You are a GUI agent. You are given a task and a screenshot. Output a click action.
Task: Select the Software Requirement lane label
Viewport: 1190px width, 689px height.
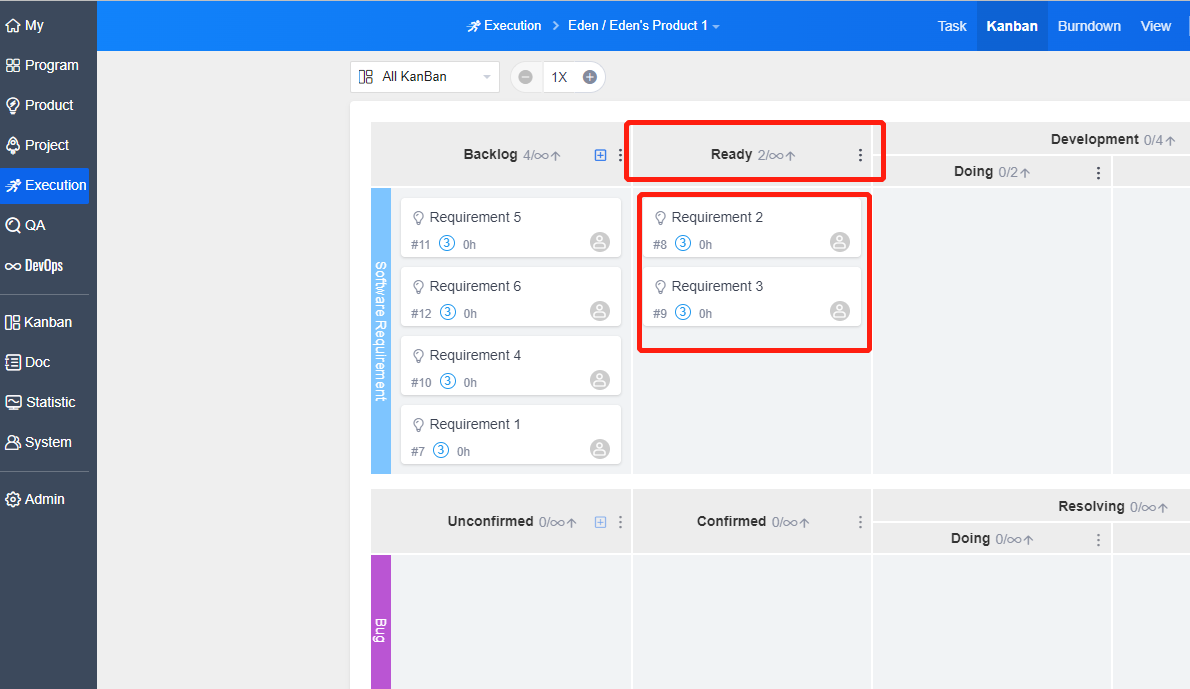click(x=381, y=330)
